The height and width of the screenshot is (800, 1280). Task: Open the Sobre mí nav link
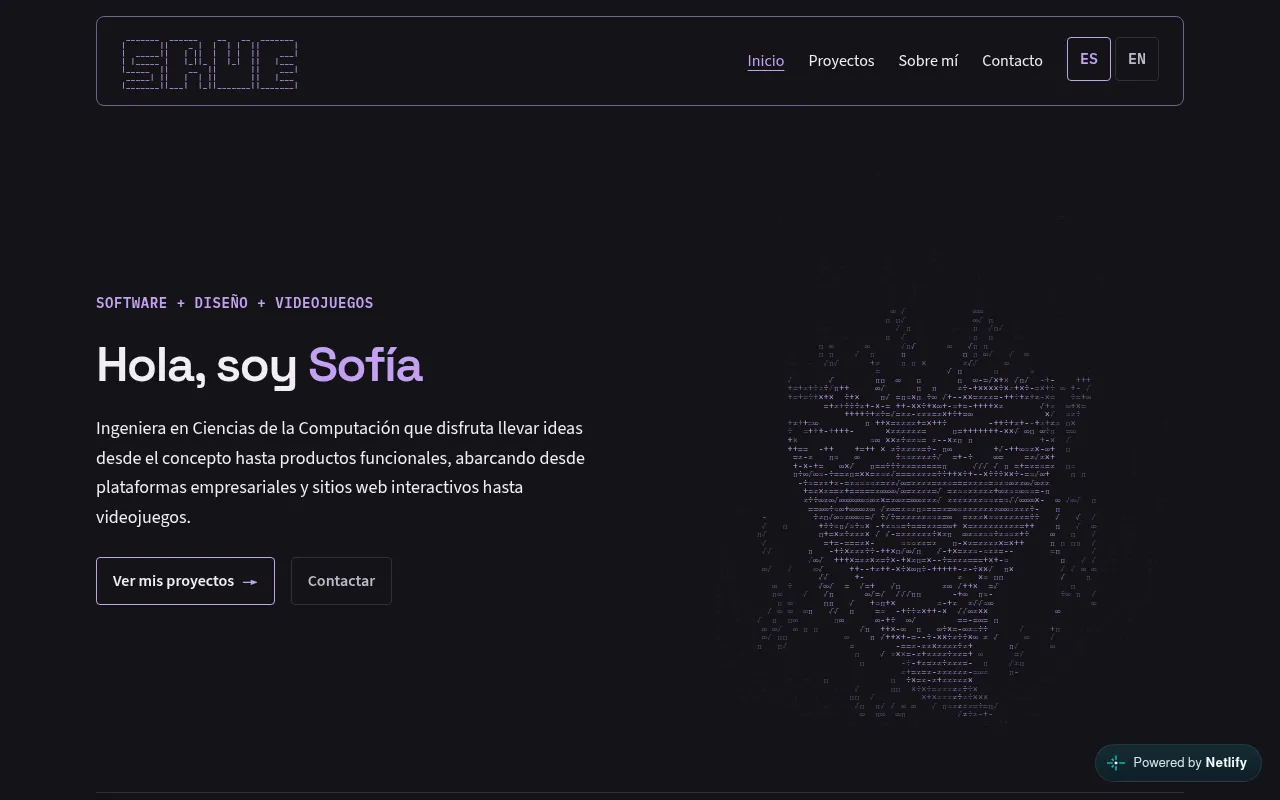click(x=928, y=61)
